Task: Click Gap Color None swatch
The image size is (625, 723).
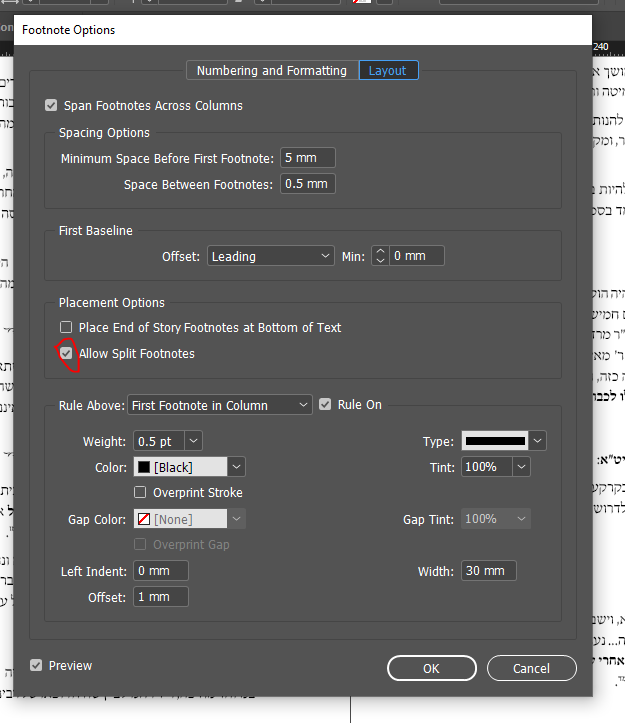Action: (x=144, y=519)
